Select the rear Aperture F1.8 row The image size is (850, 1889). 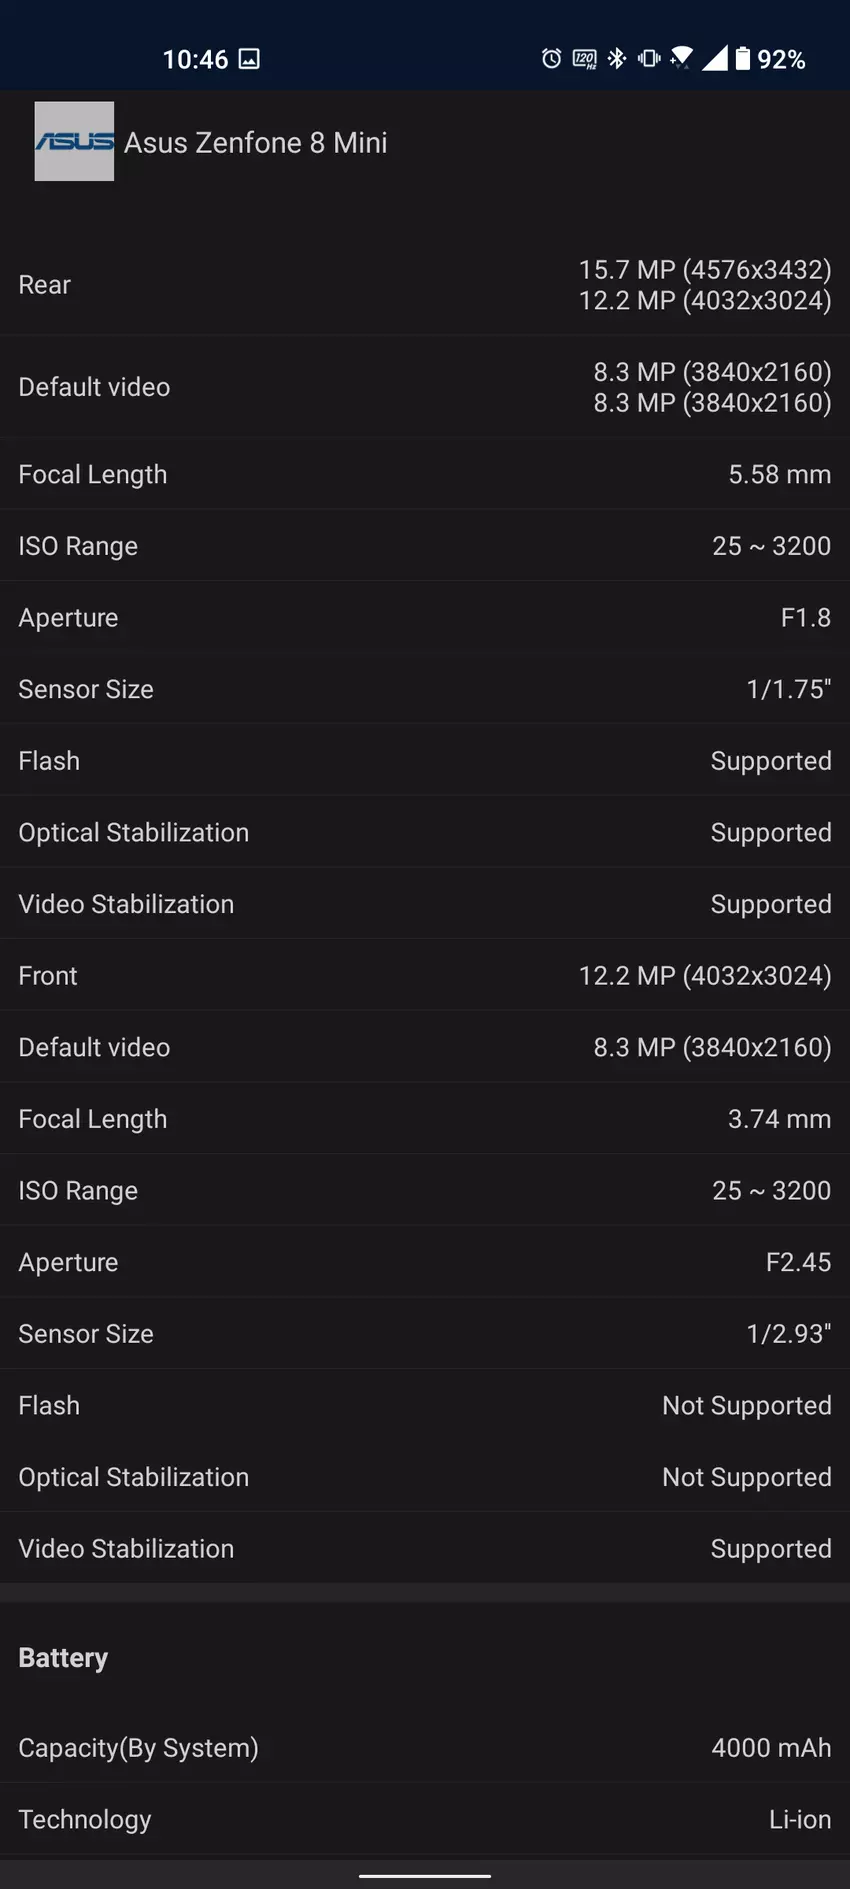425,618
